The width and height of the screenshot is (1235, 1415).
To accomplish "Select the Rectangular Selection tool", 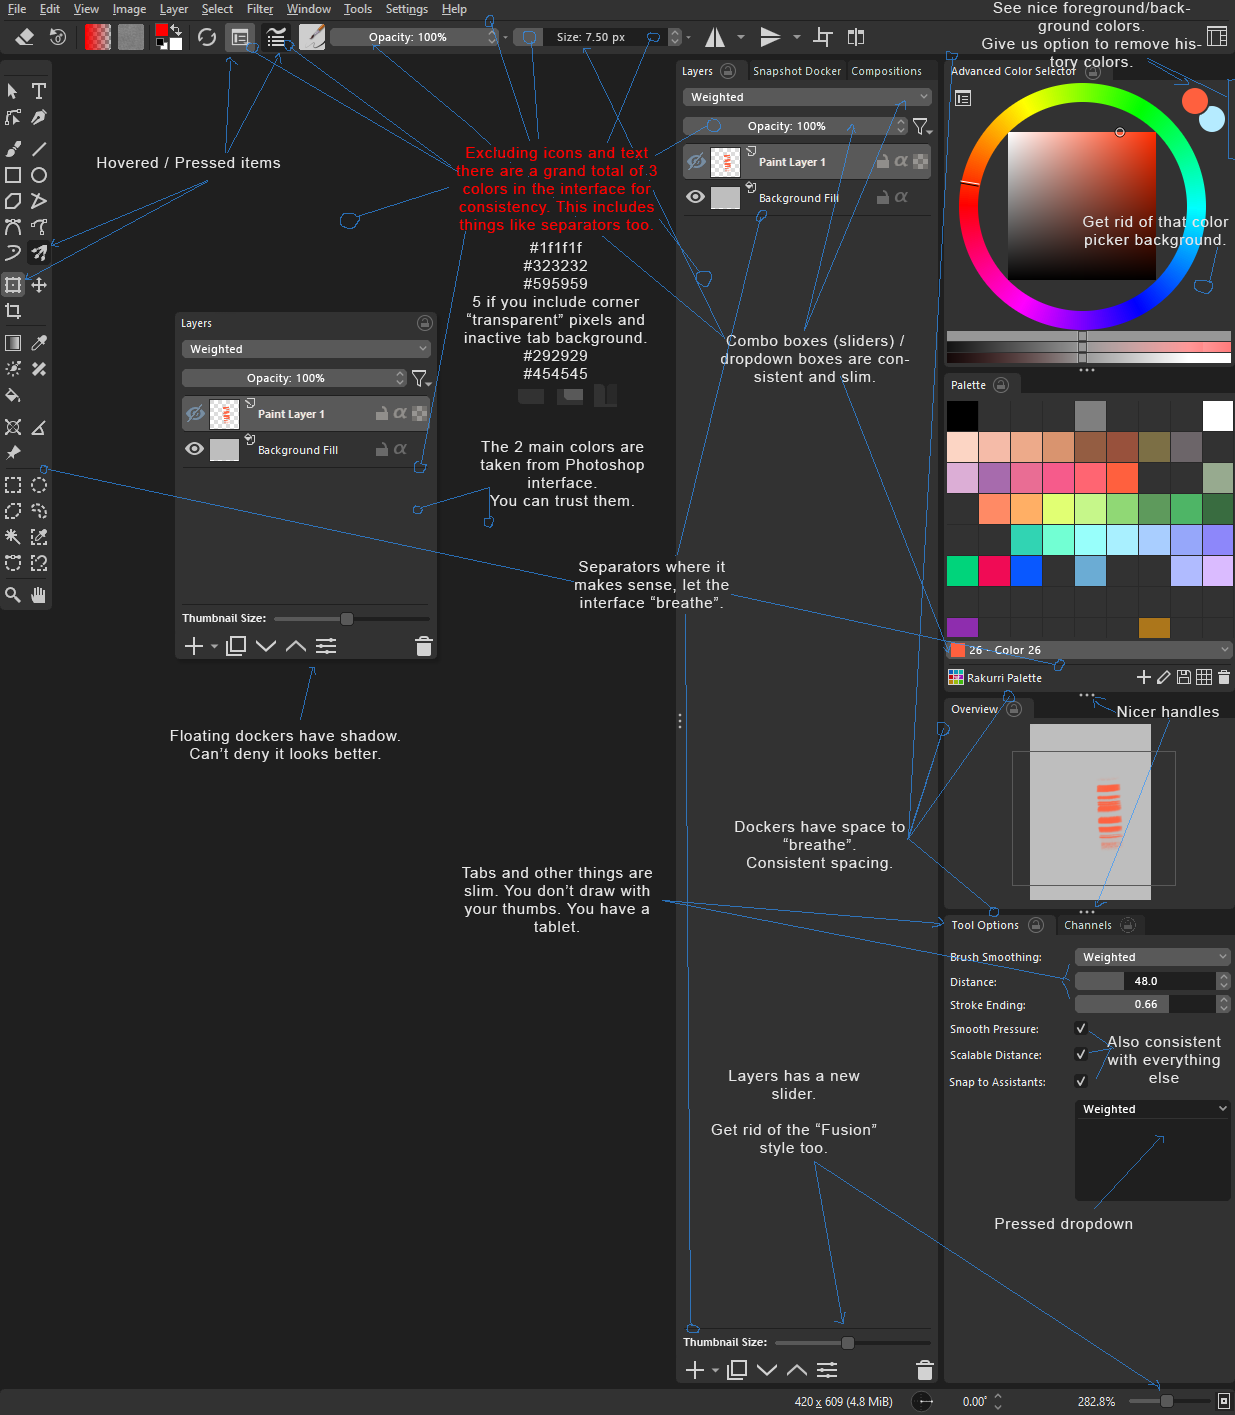I will click(13, 485).
